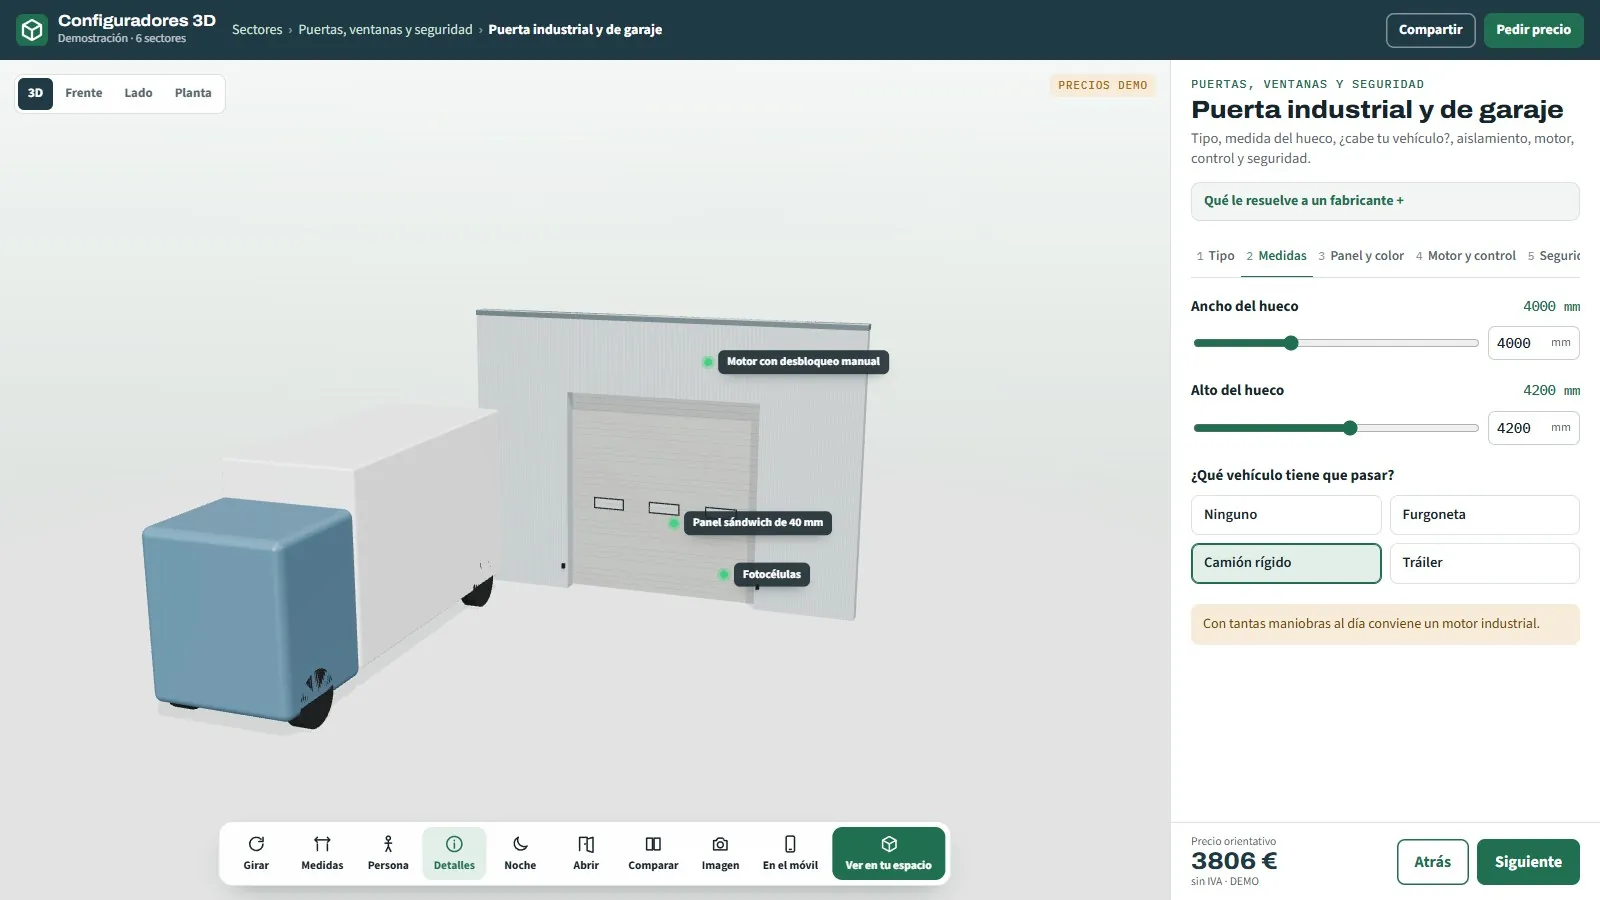Expand Qué le resuelve a un fabricante
Image resolution: width=1600 pixels, height=900 pixels.
pos(1385,201)
